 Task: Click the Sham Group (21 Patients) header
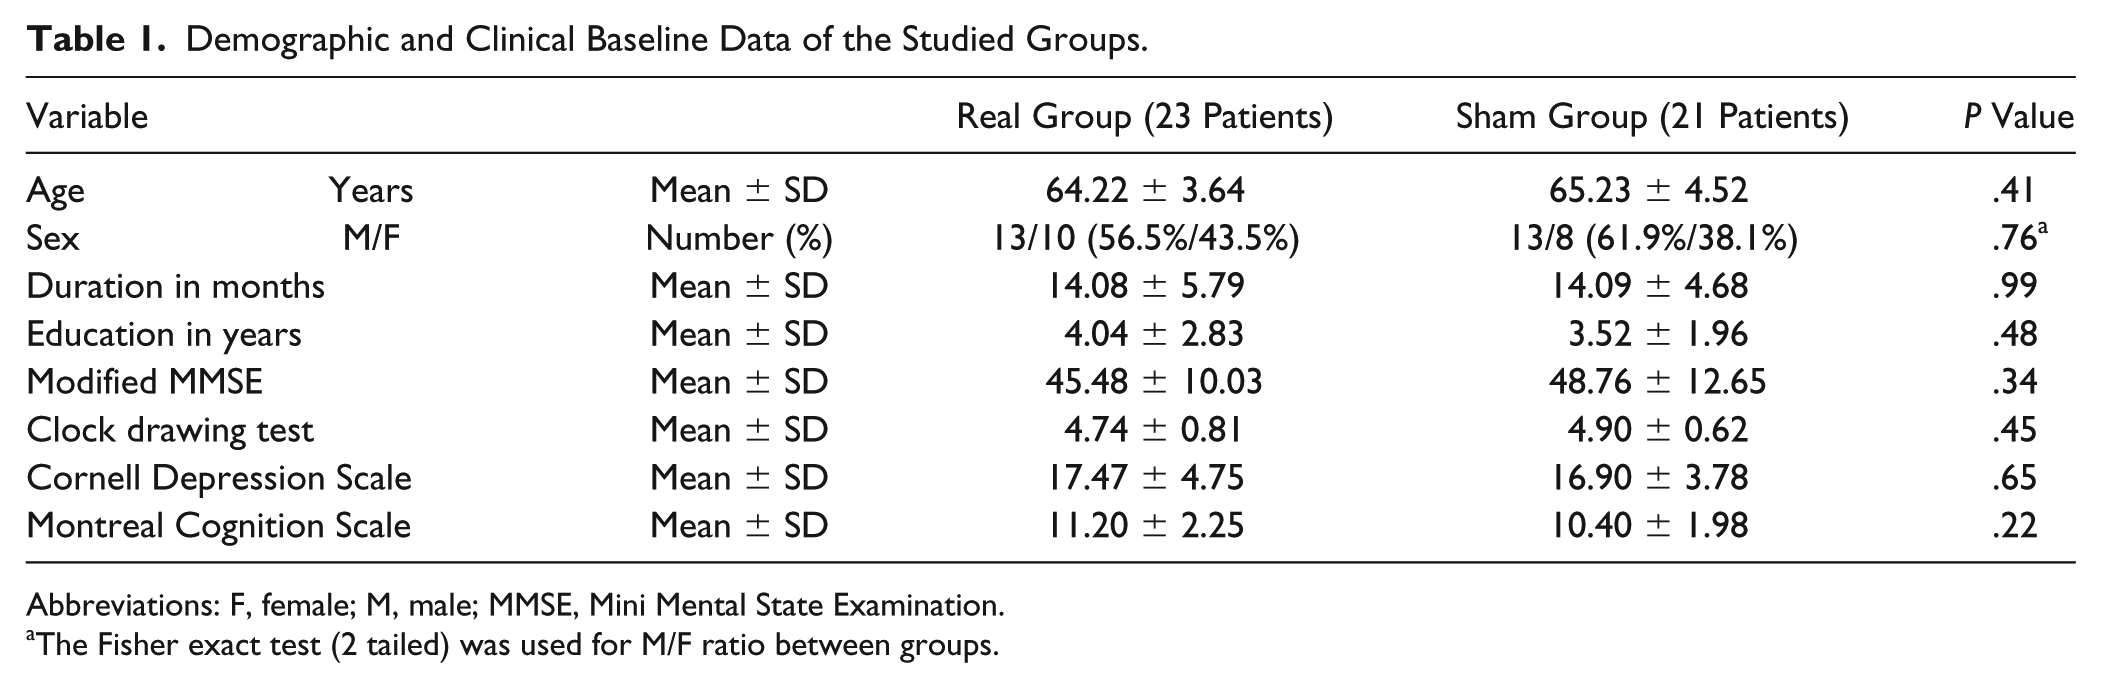point(1651,118)
